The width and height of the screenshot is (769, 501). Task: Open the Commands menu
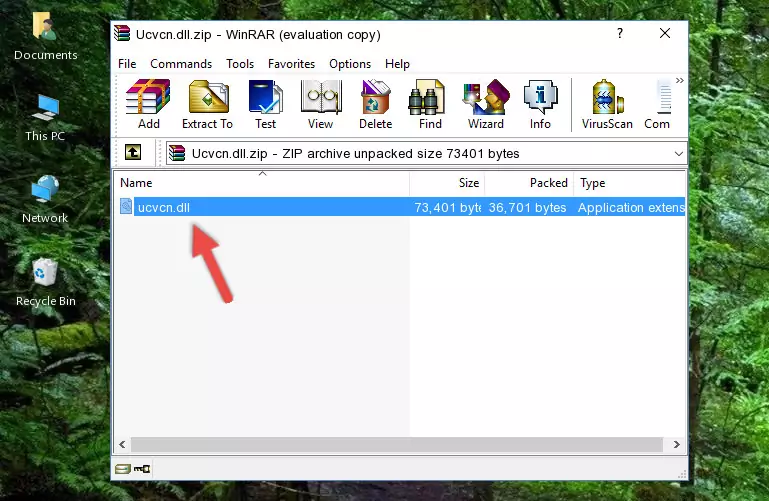tap(181, 64)
